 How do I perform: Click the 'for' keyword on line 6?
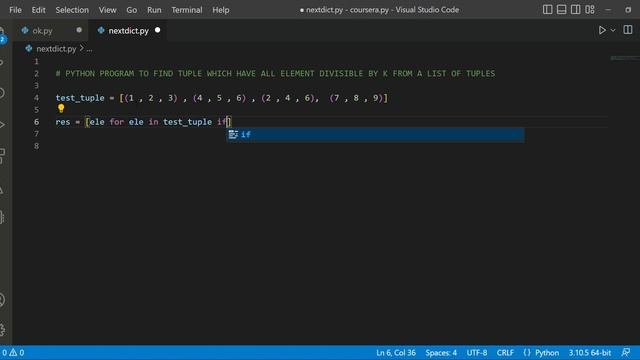click(x=116, y=122)
